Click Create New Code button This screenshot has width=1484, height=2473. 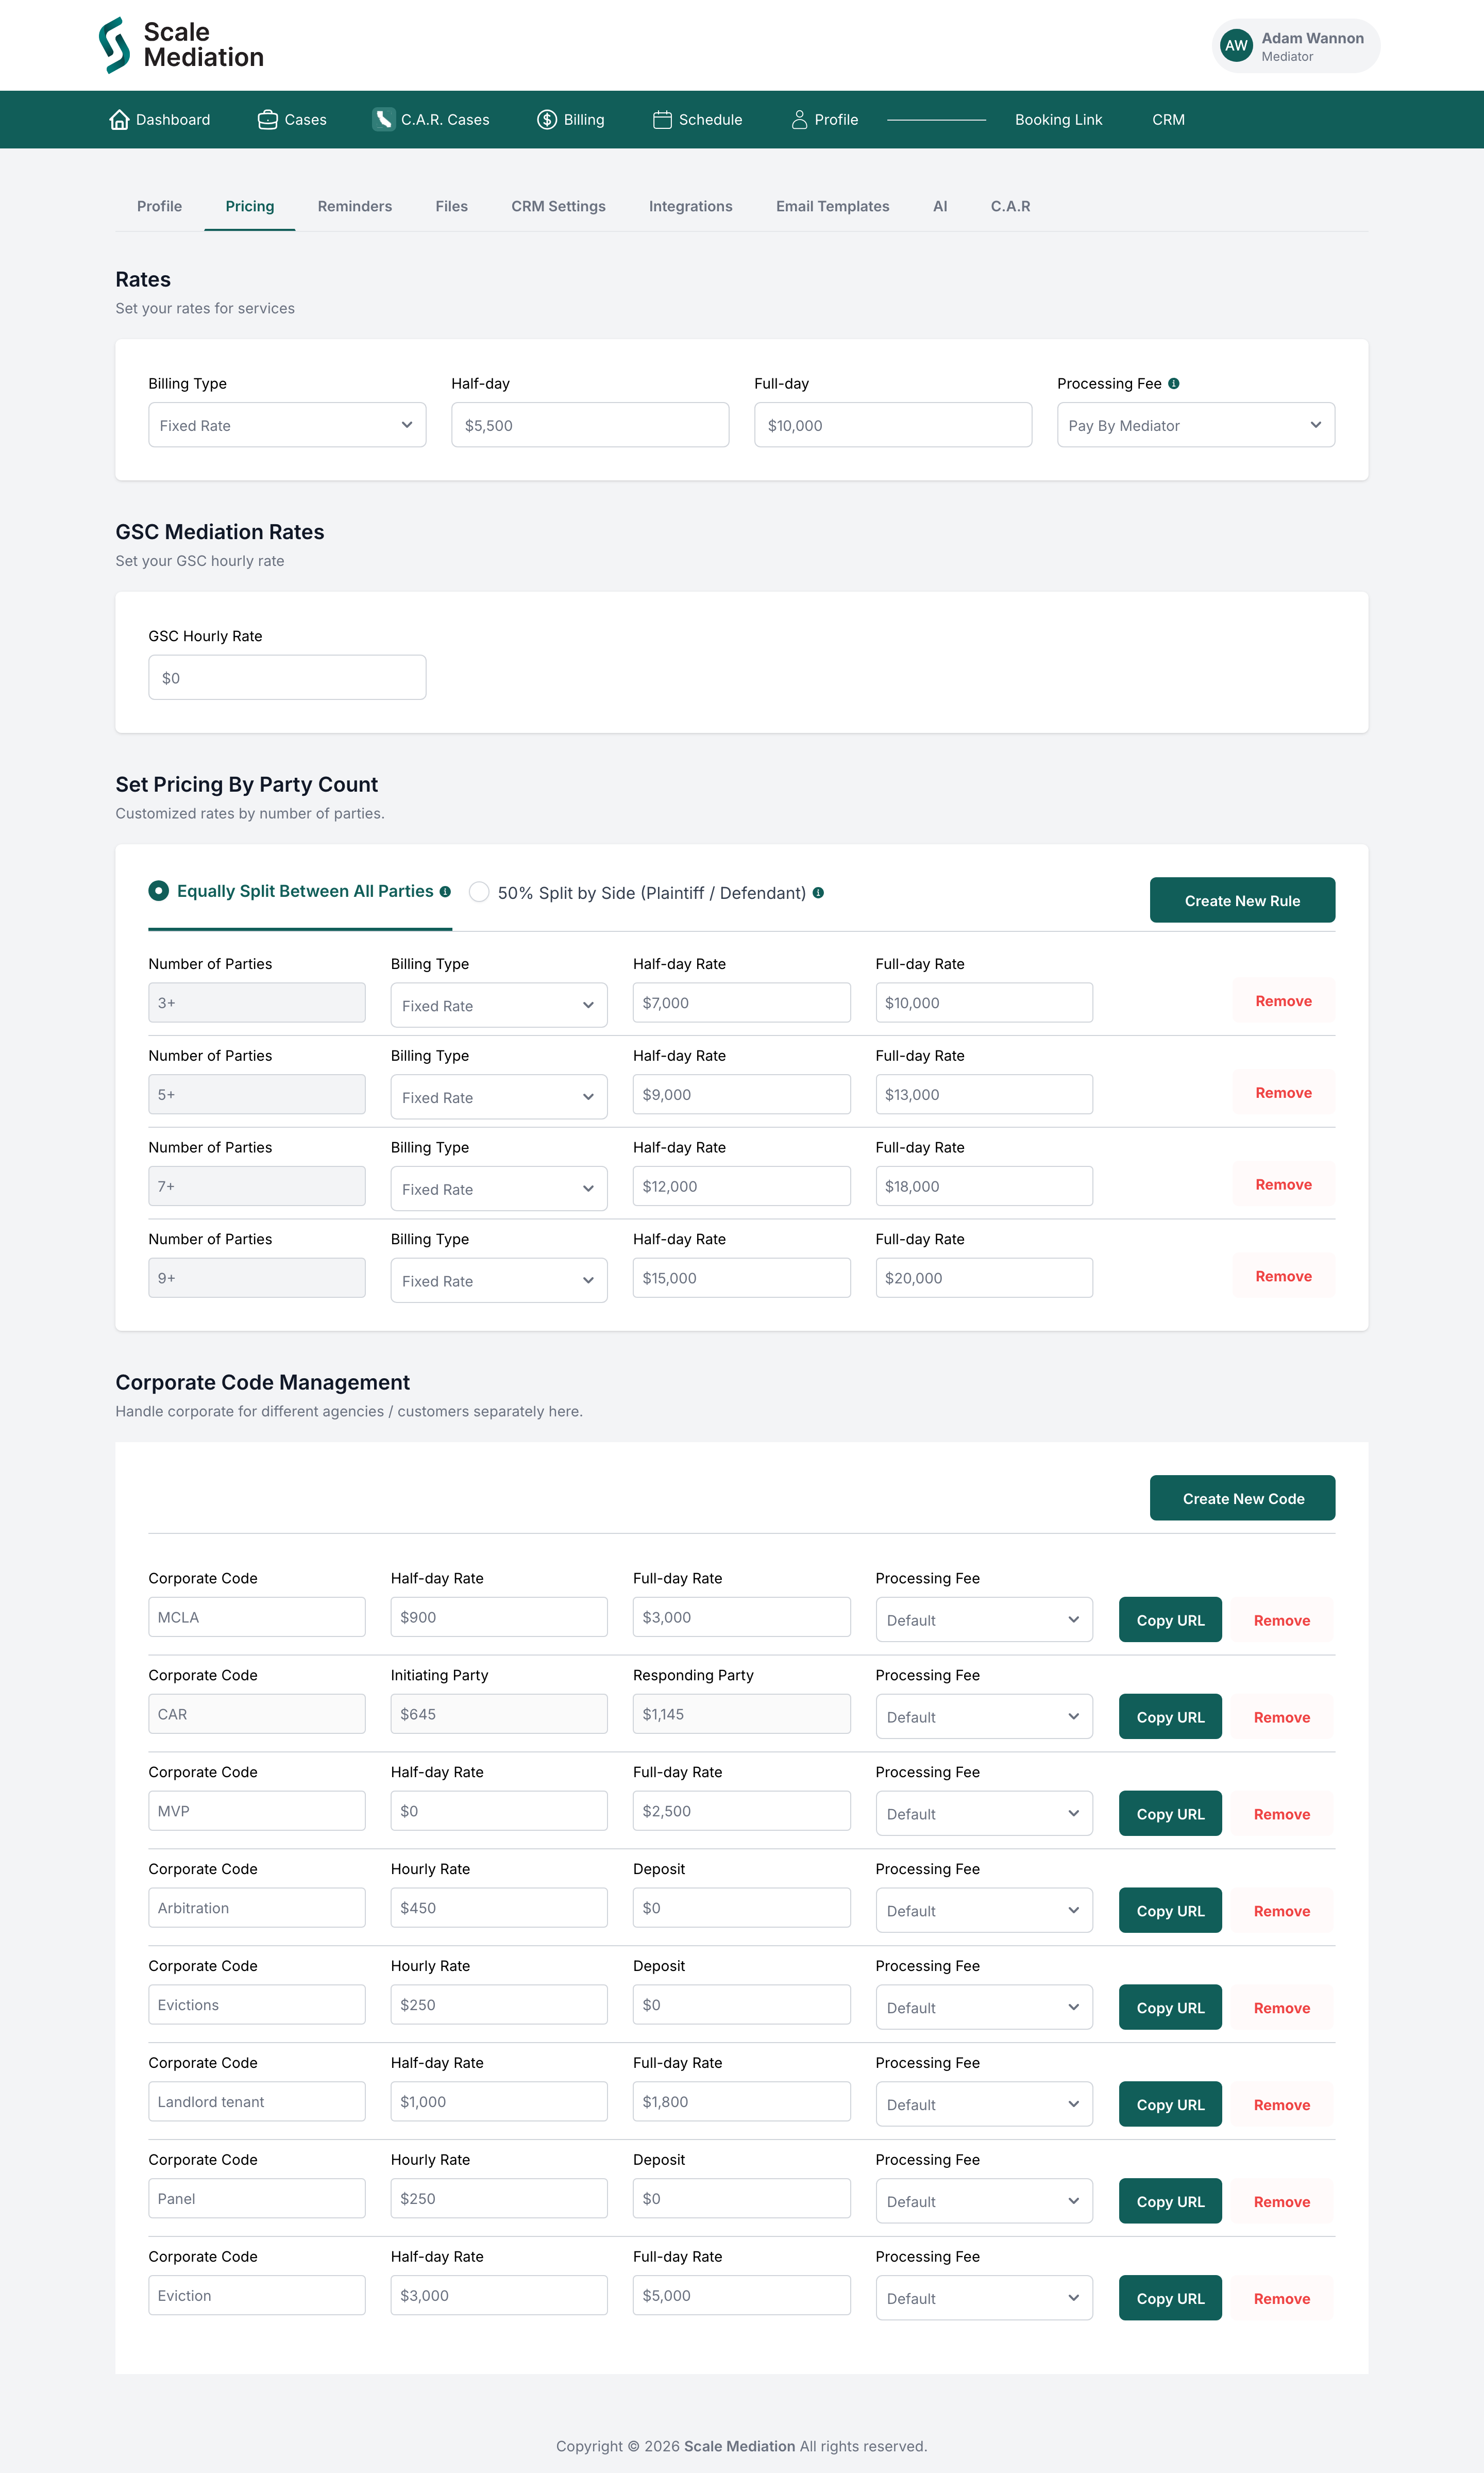click(x=1242, y=1498)
